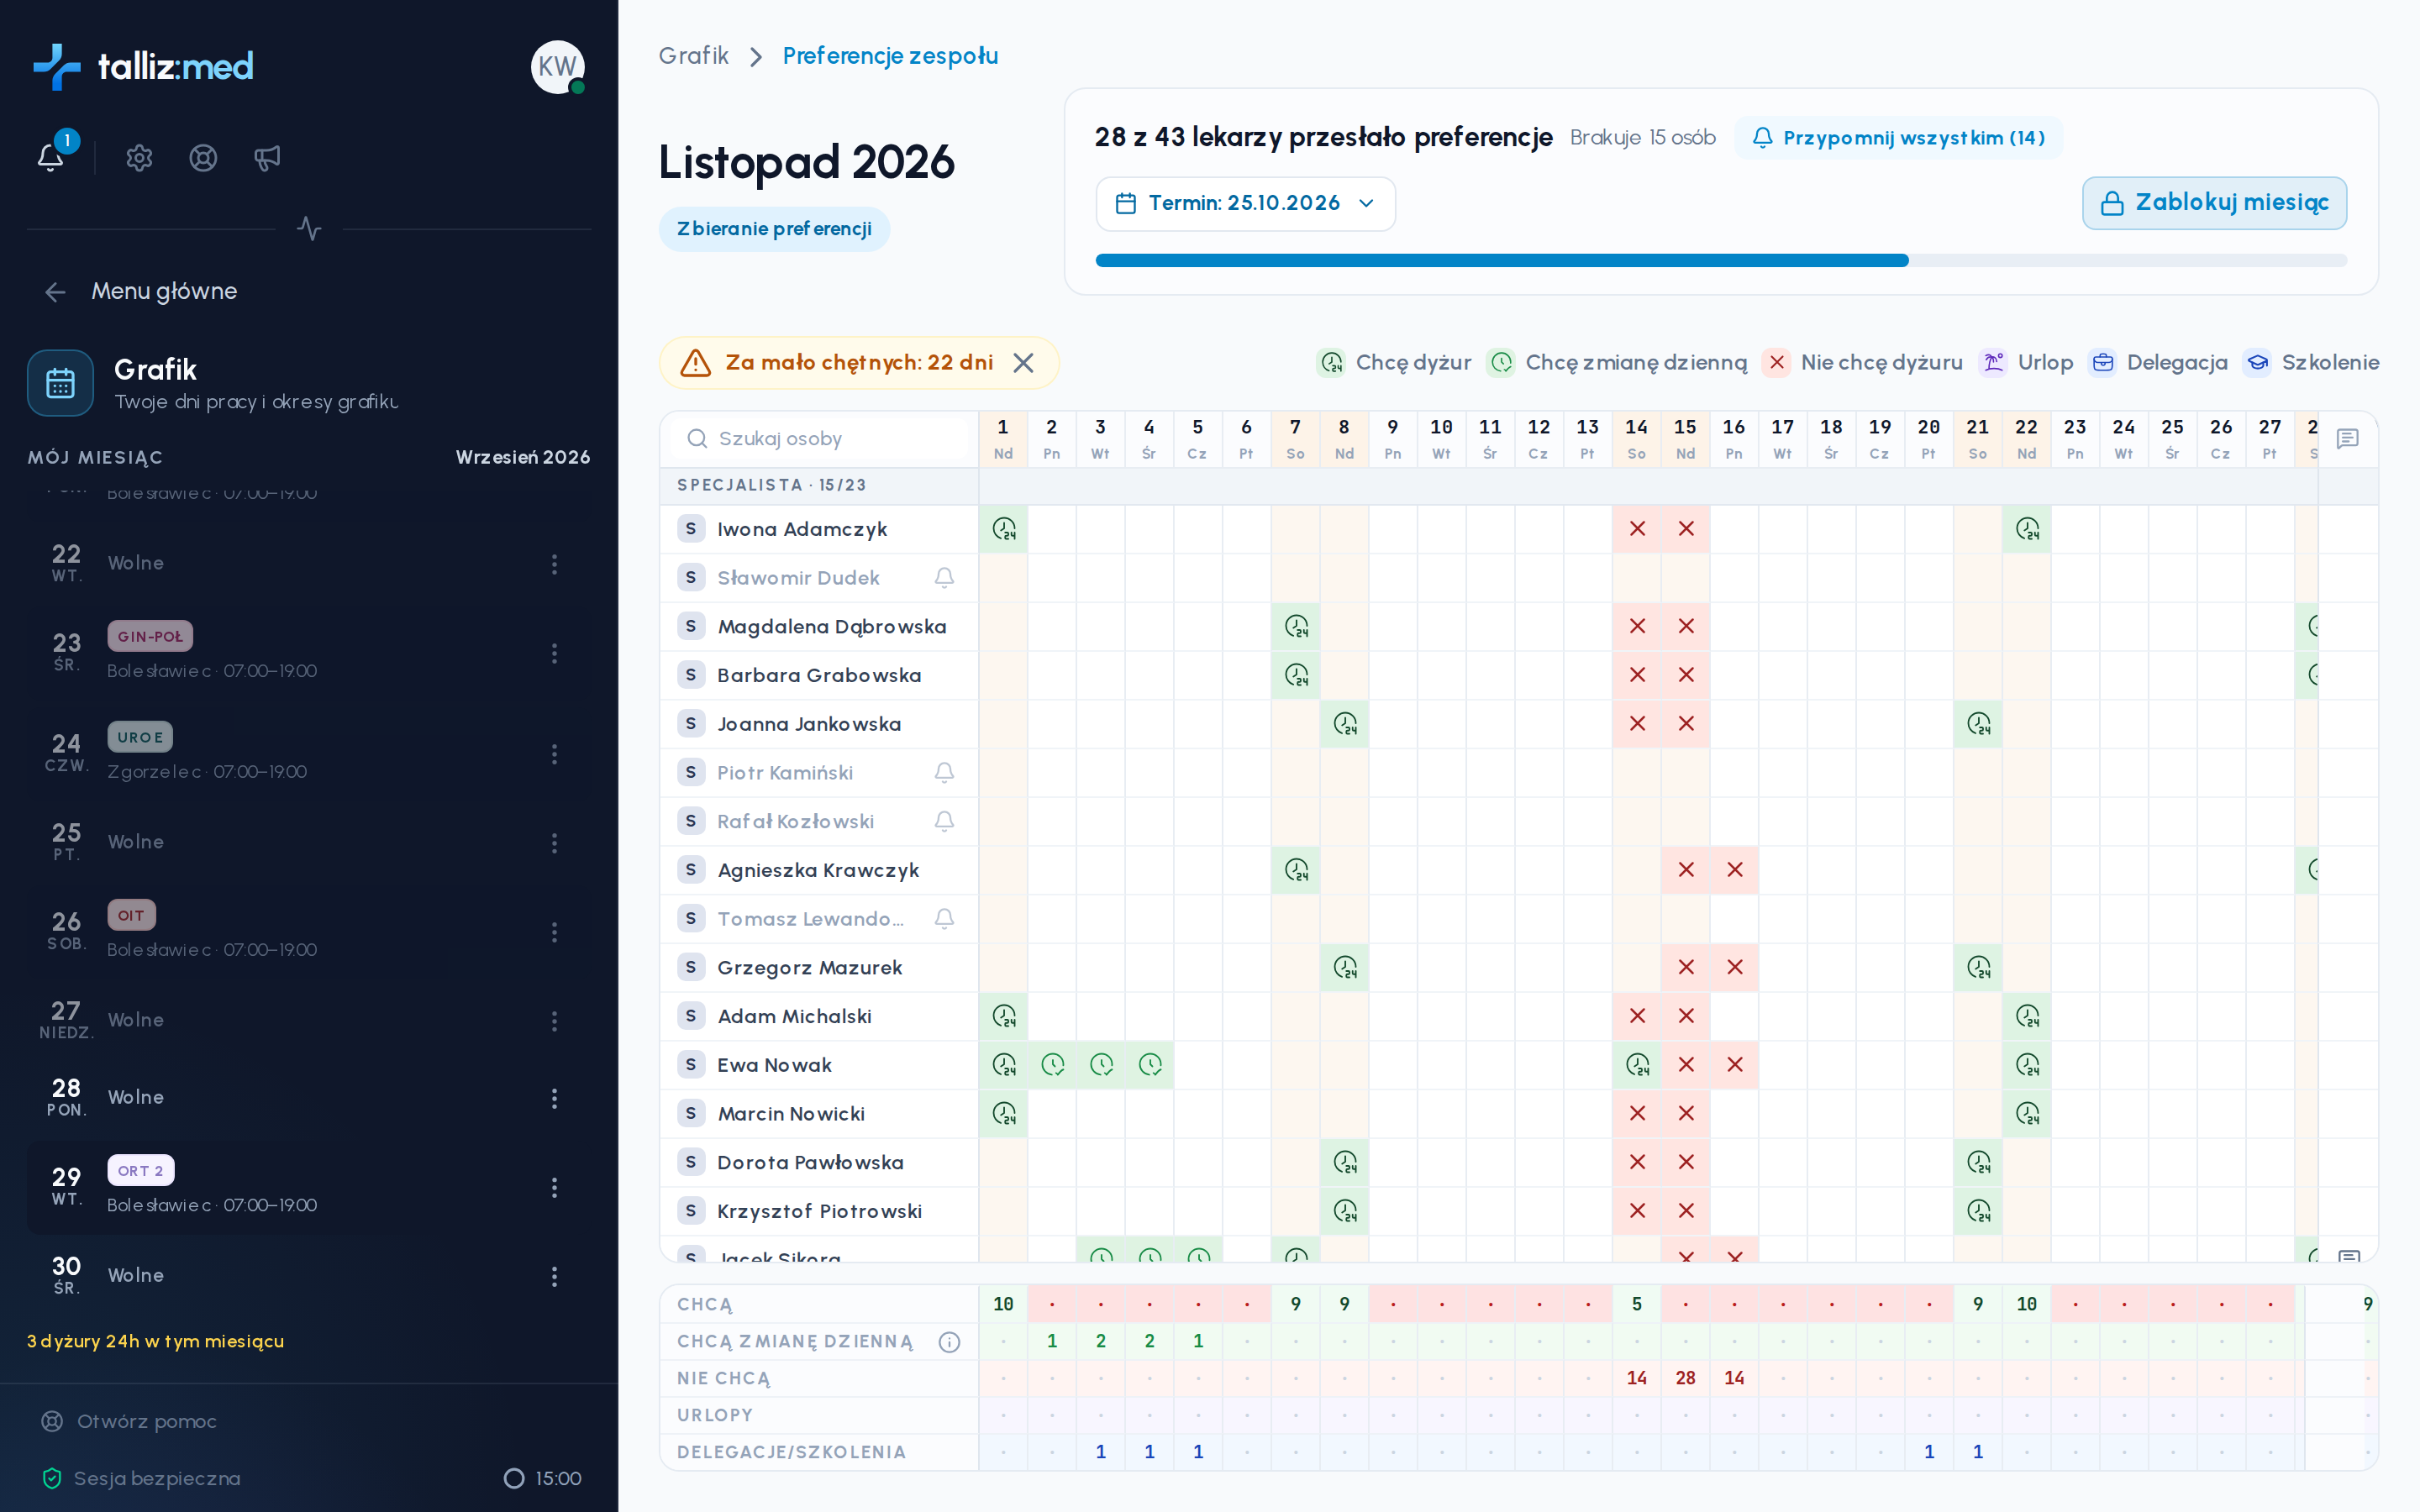Show info for Chcą zmianę dzienną
2420x1512 pixels.
point(949,1342)
